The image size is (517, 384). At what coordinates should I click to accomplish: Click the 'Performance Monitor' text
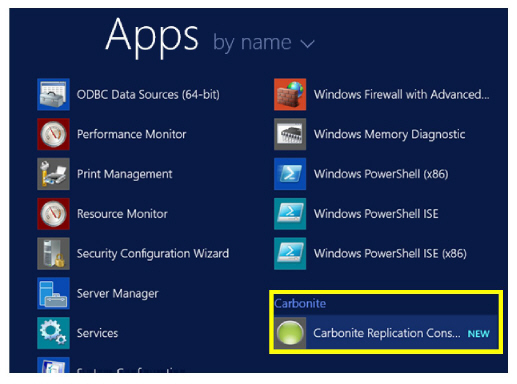coord(131,134)
